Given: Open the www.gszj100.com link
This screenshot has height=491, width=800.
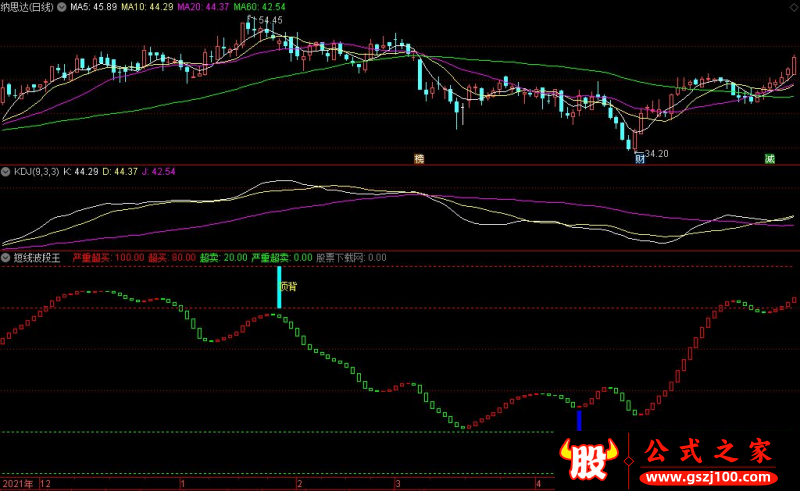Looking at the screenshot, I should click(x=708, y=478).
